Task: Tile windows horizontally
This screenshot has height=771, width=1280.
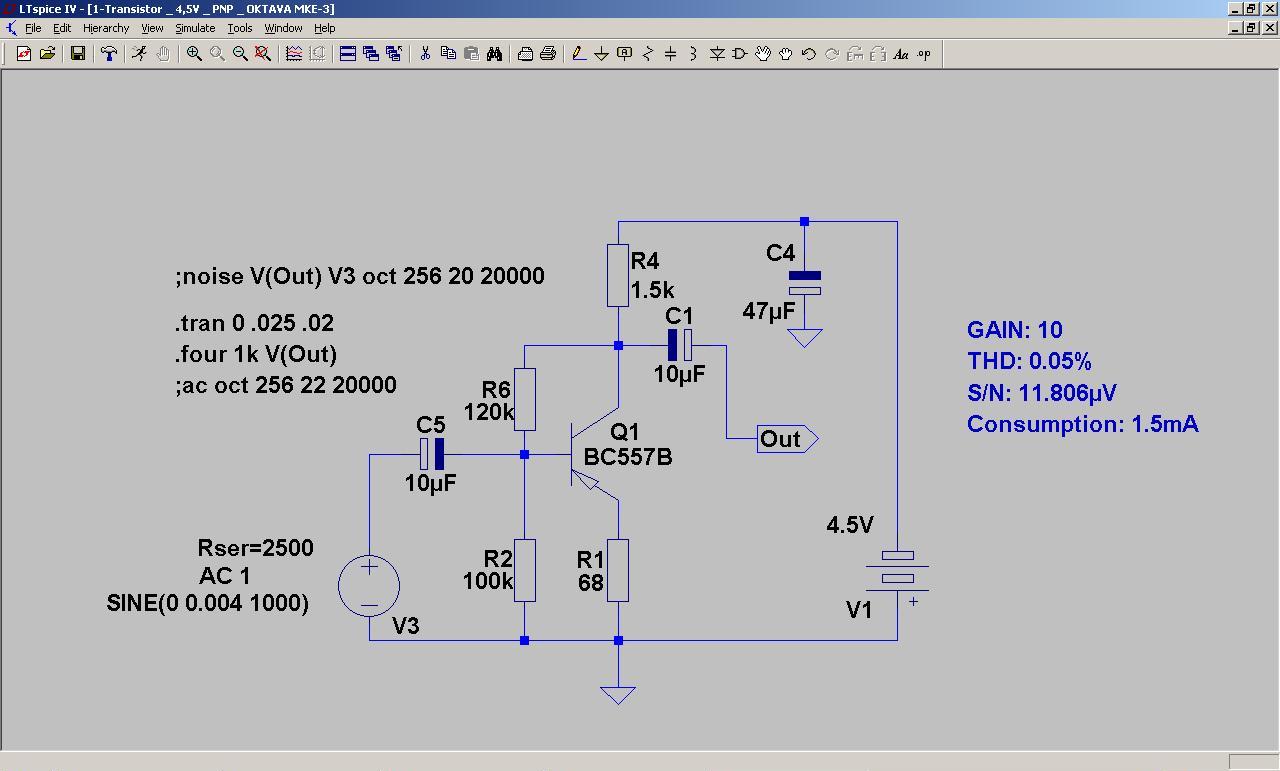Action: click(347, 54)
